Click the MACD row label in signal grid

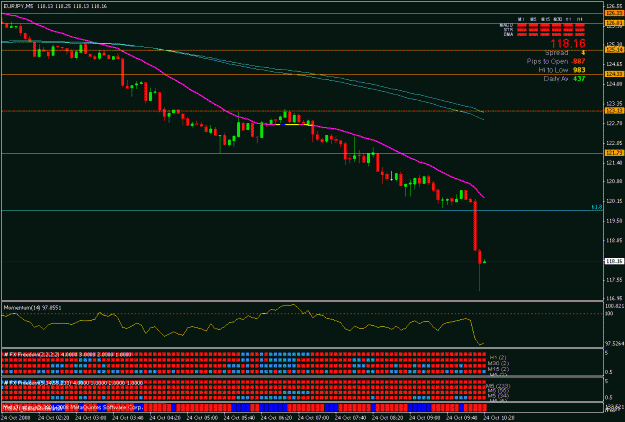click(x=506, y=26)
